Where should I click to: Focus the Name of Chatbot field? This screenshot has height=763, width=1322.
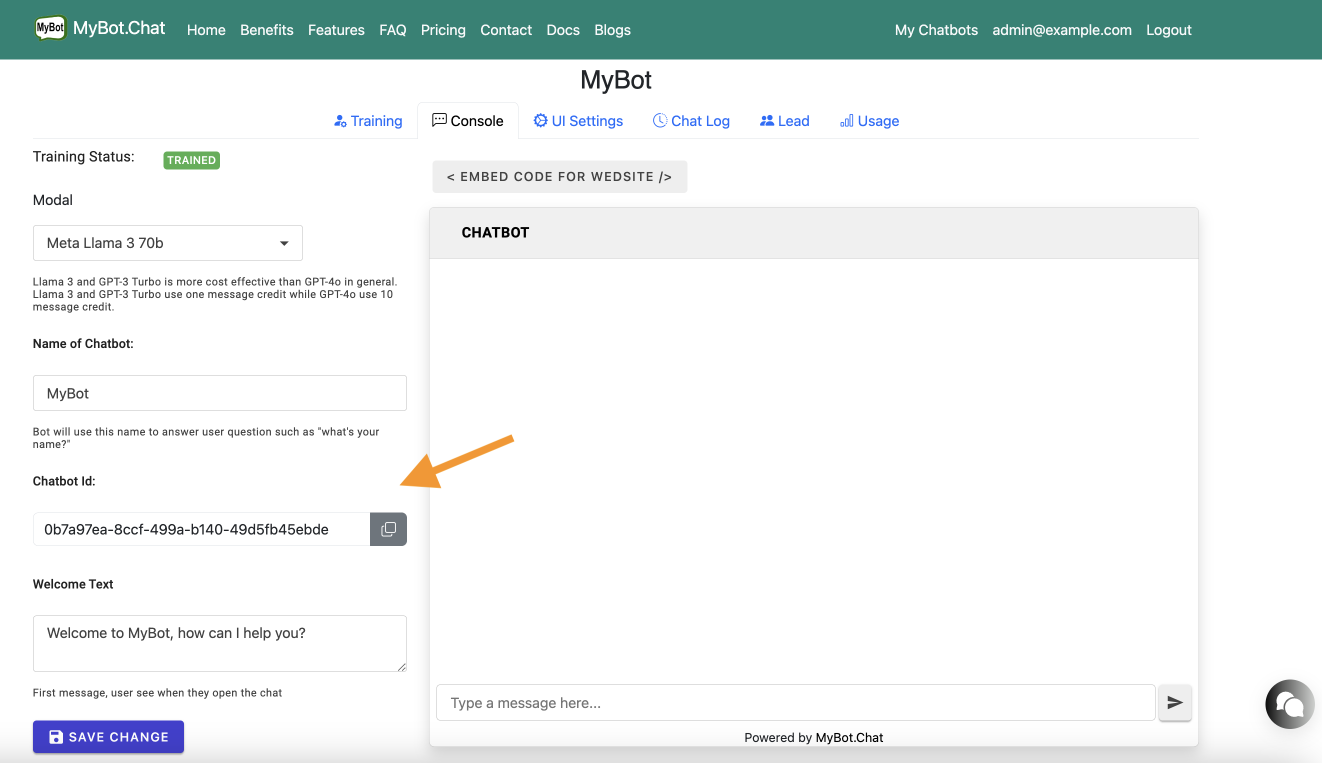pos(220,393)
